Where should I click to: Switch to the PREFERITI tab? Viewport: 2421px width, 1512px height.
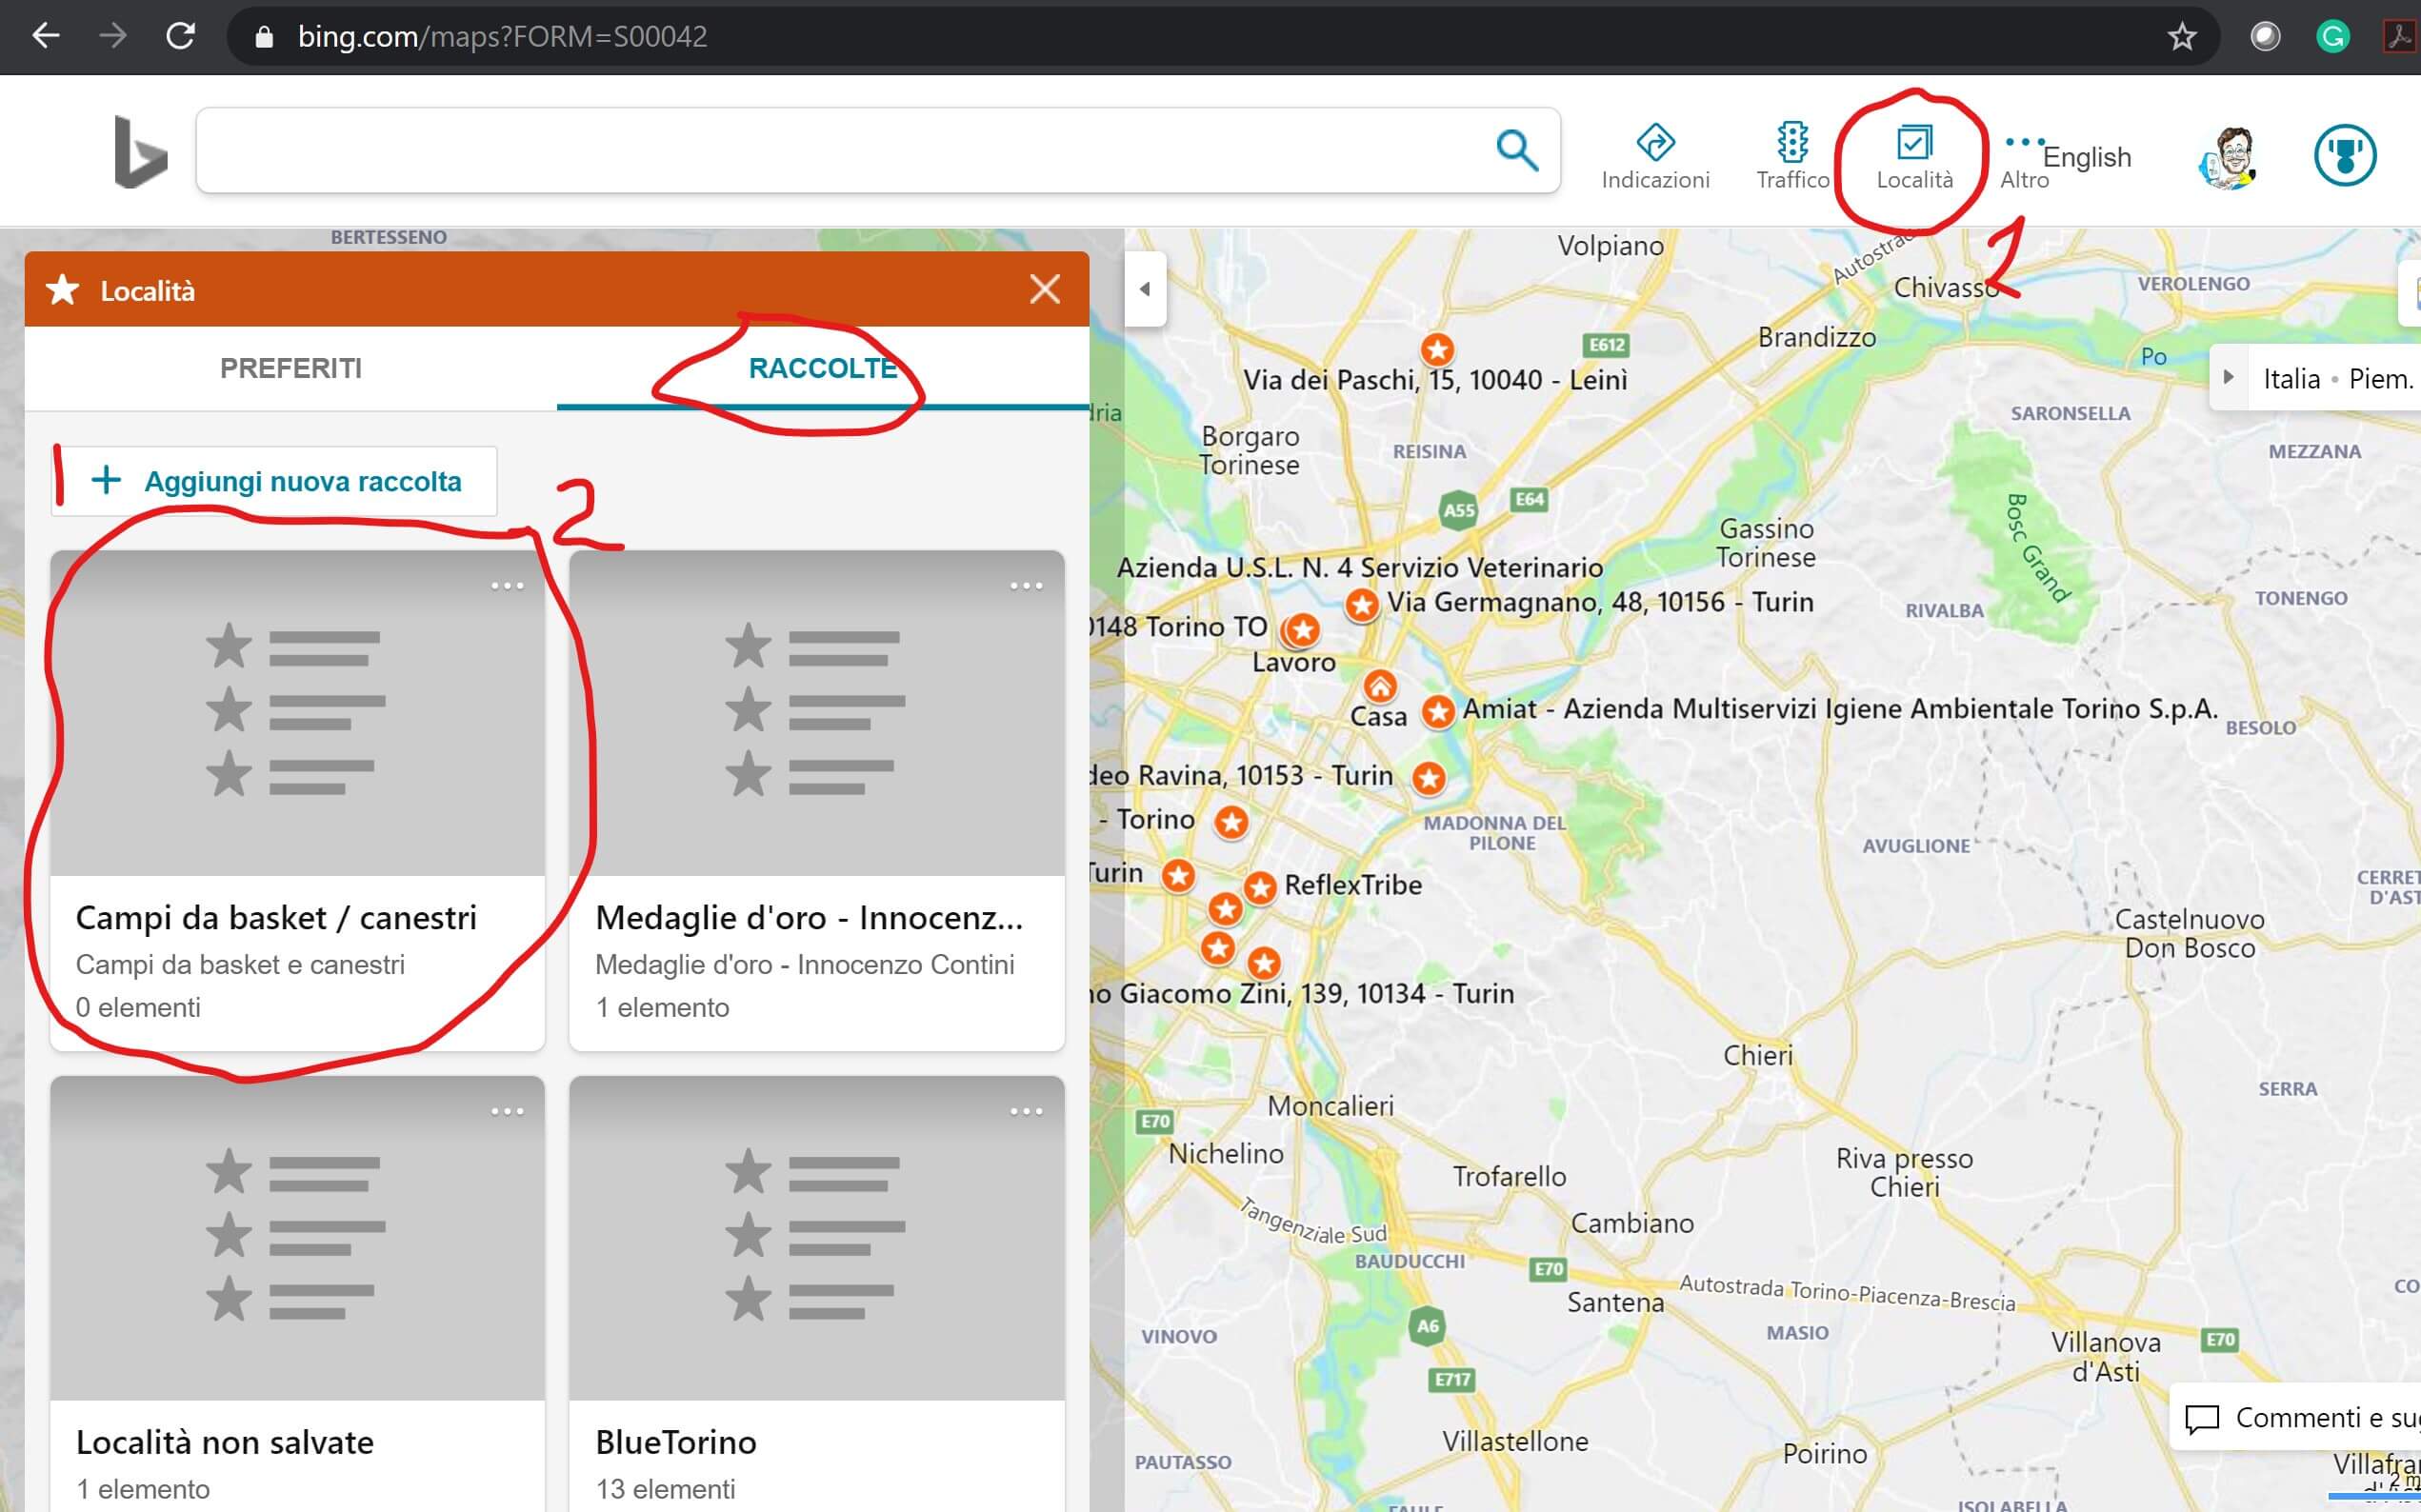click(290, 368)
